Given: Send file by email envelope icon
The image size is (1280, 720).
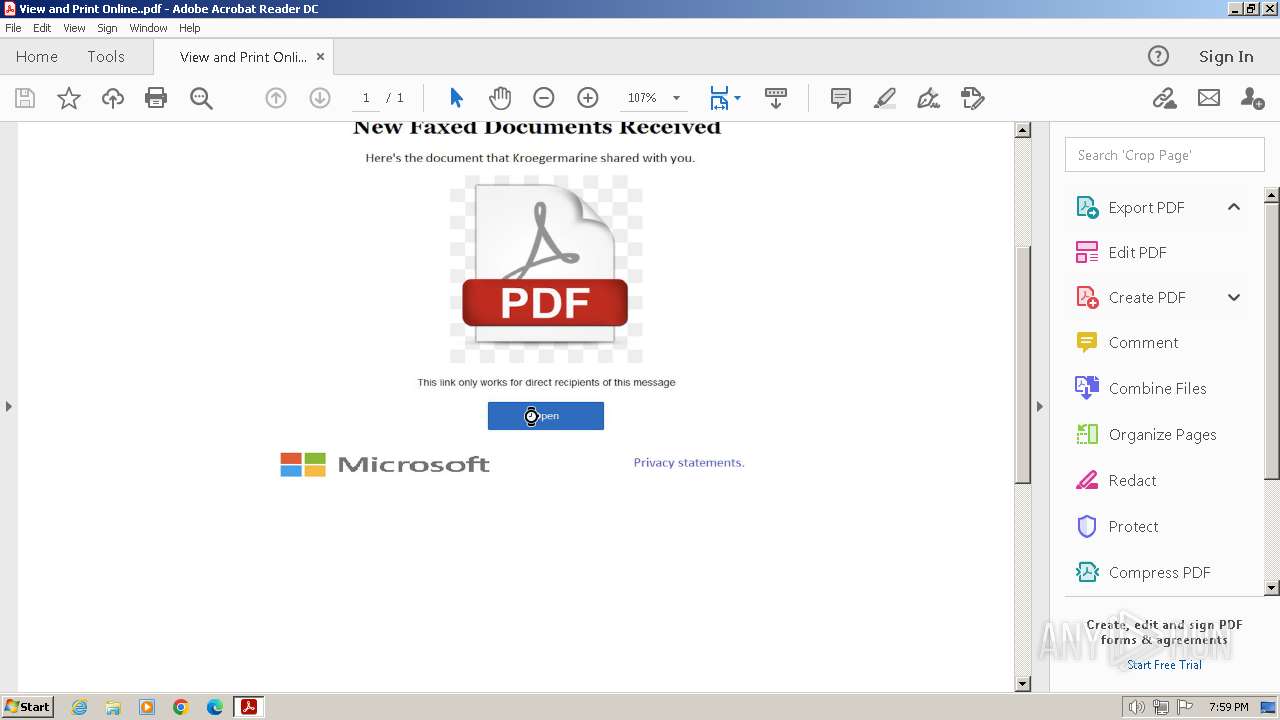Looking at the screenshot, I should click(1209, 98).
